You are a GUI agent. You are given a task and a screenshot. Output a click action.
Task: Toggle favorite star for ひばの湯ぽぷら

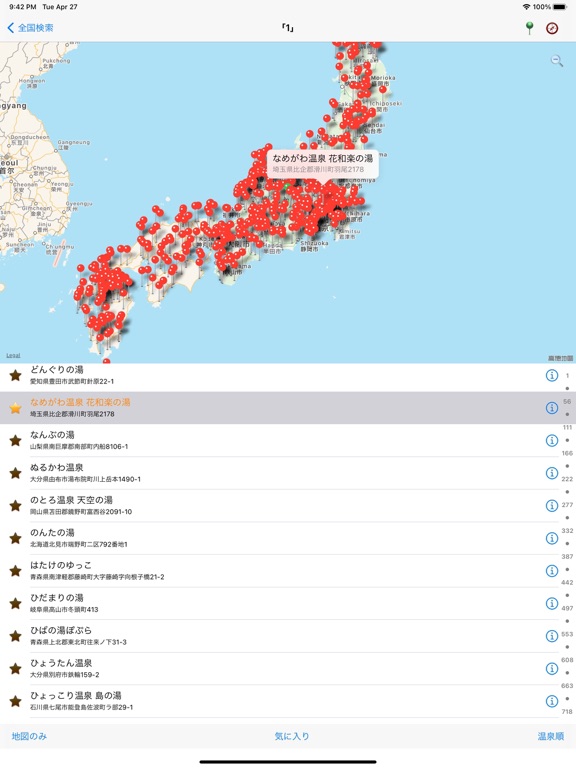pyautogui.click(x=16, y=636)
